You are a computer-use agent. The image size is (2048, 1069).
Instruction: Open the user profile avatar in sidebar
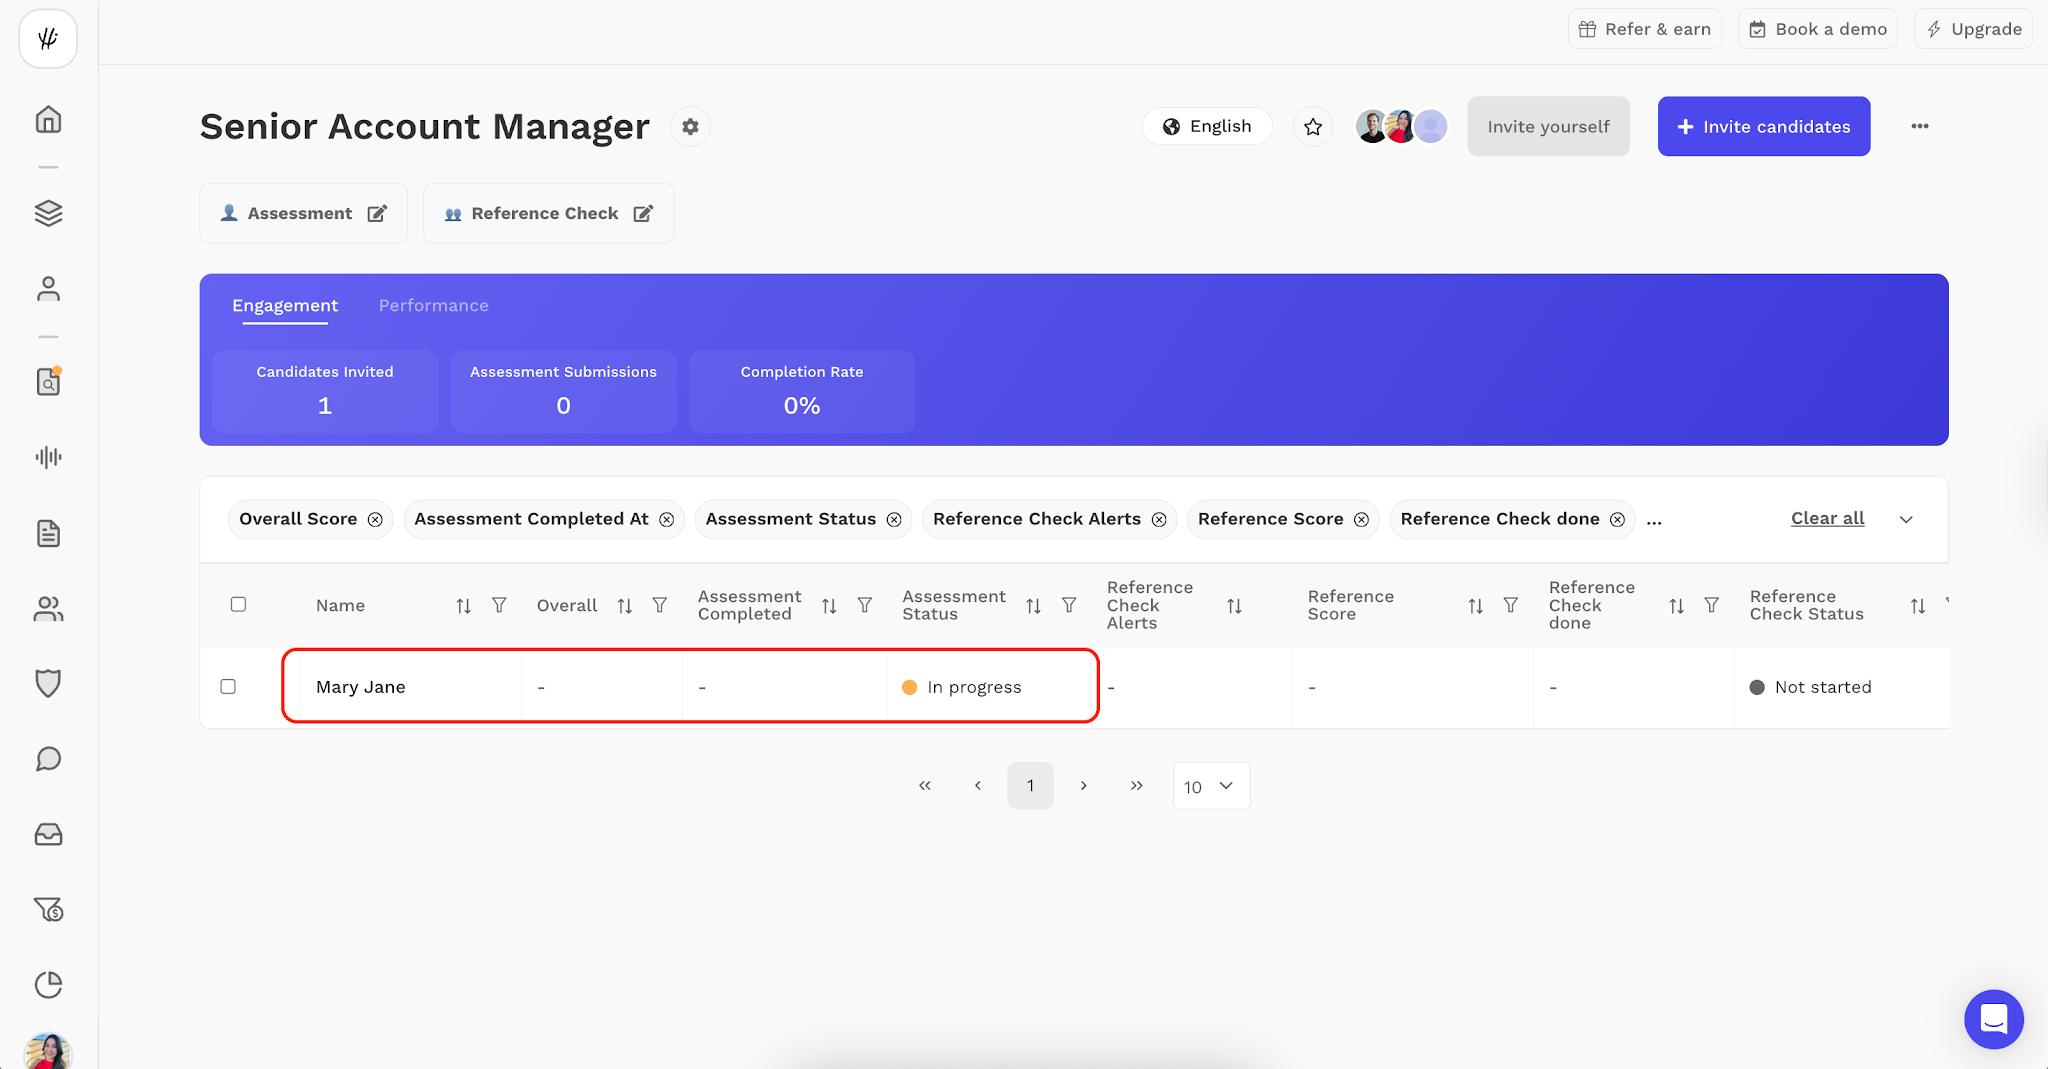click(x=48, y=1051)
